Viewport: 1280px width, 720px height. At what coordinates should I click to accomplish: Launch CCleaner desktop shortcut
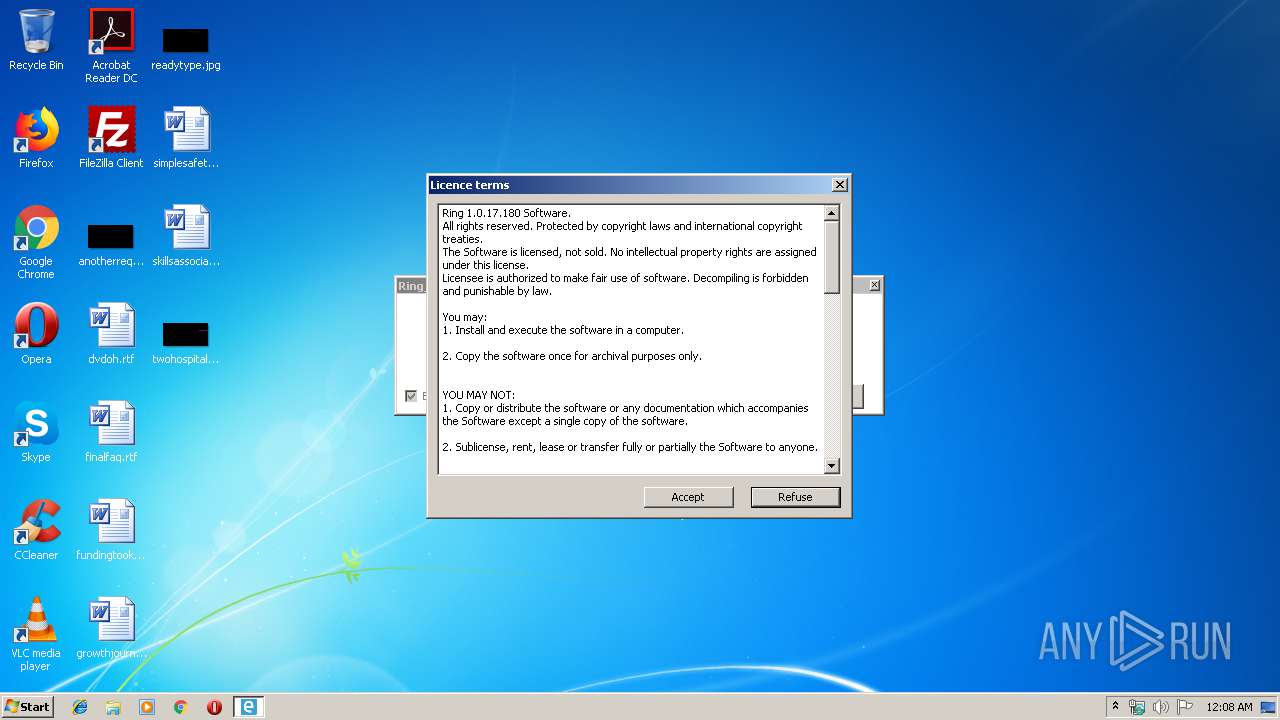[36, 530]
